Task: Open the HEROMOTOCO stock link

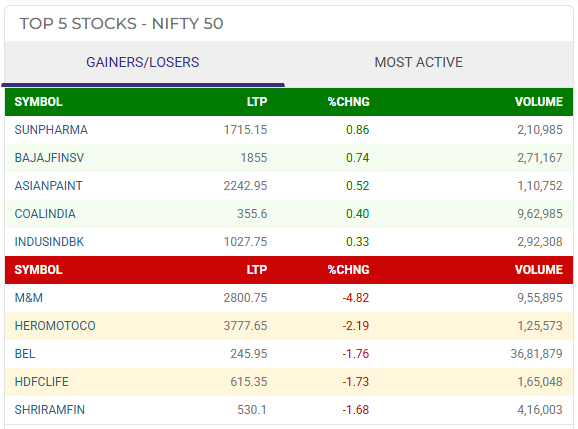Action: click(55, 326)
